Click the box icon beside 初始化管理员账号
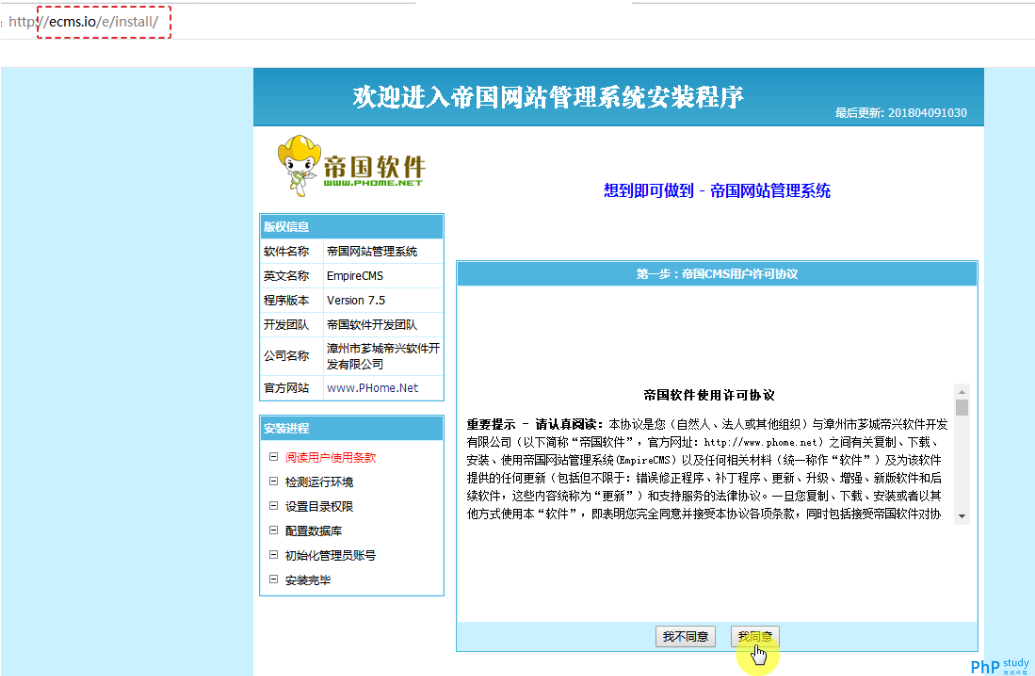Image resolution: width=1035 pixels, height=676 pixels. (x=273, y=555)
